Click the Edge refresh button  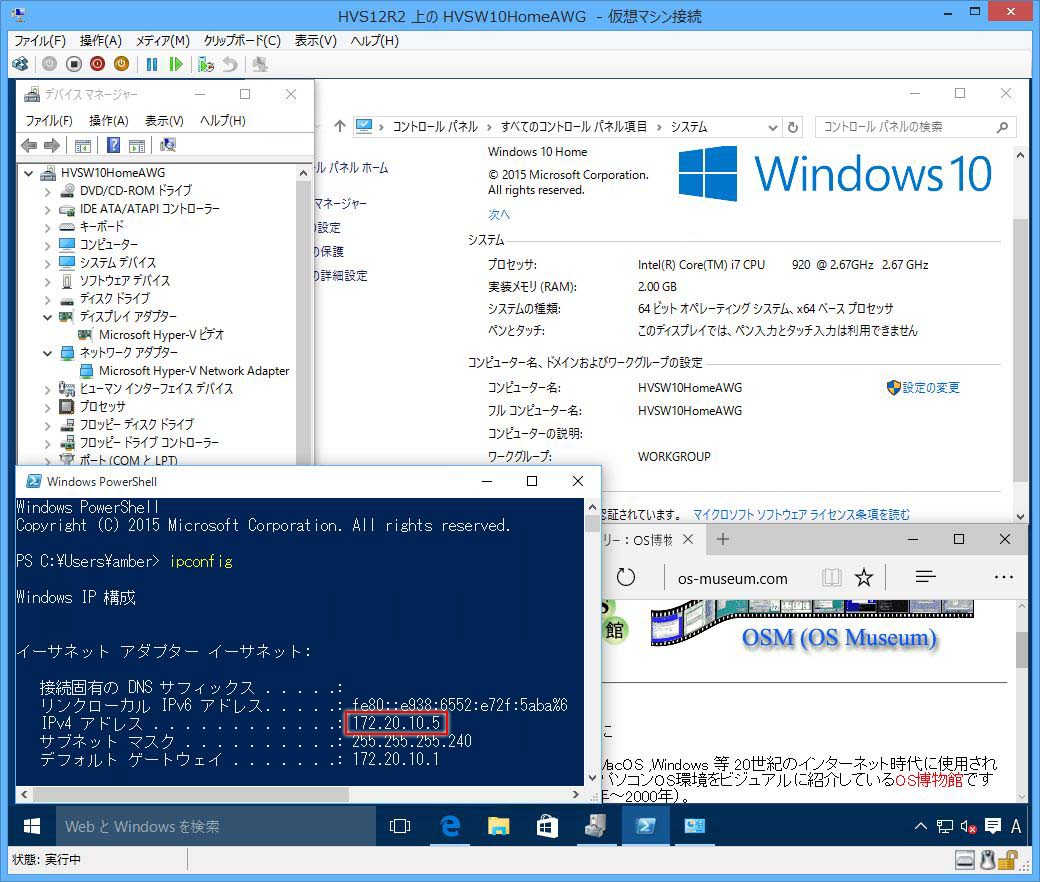pos(625,578)
